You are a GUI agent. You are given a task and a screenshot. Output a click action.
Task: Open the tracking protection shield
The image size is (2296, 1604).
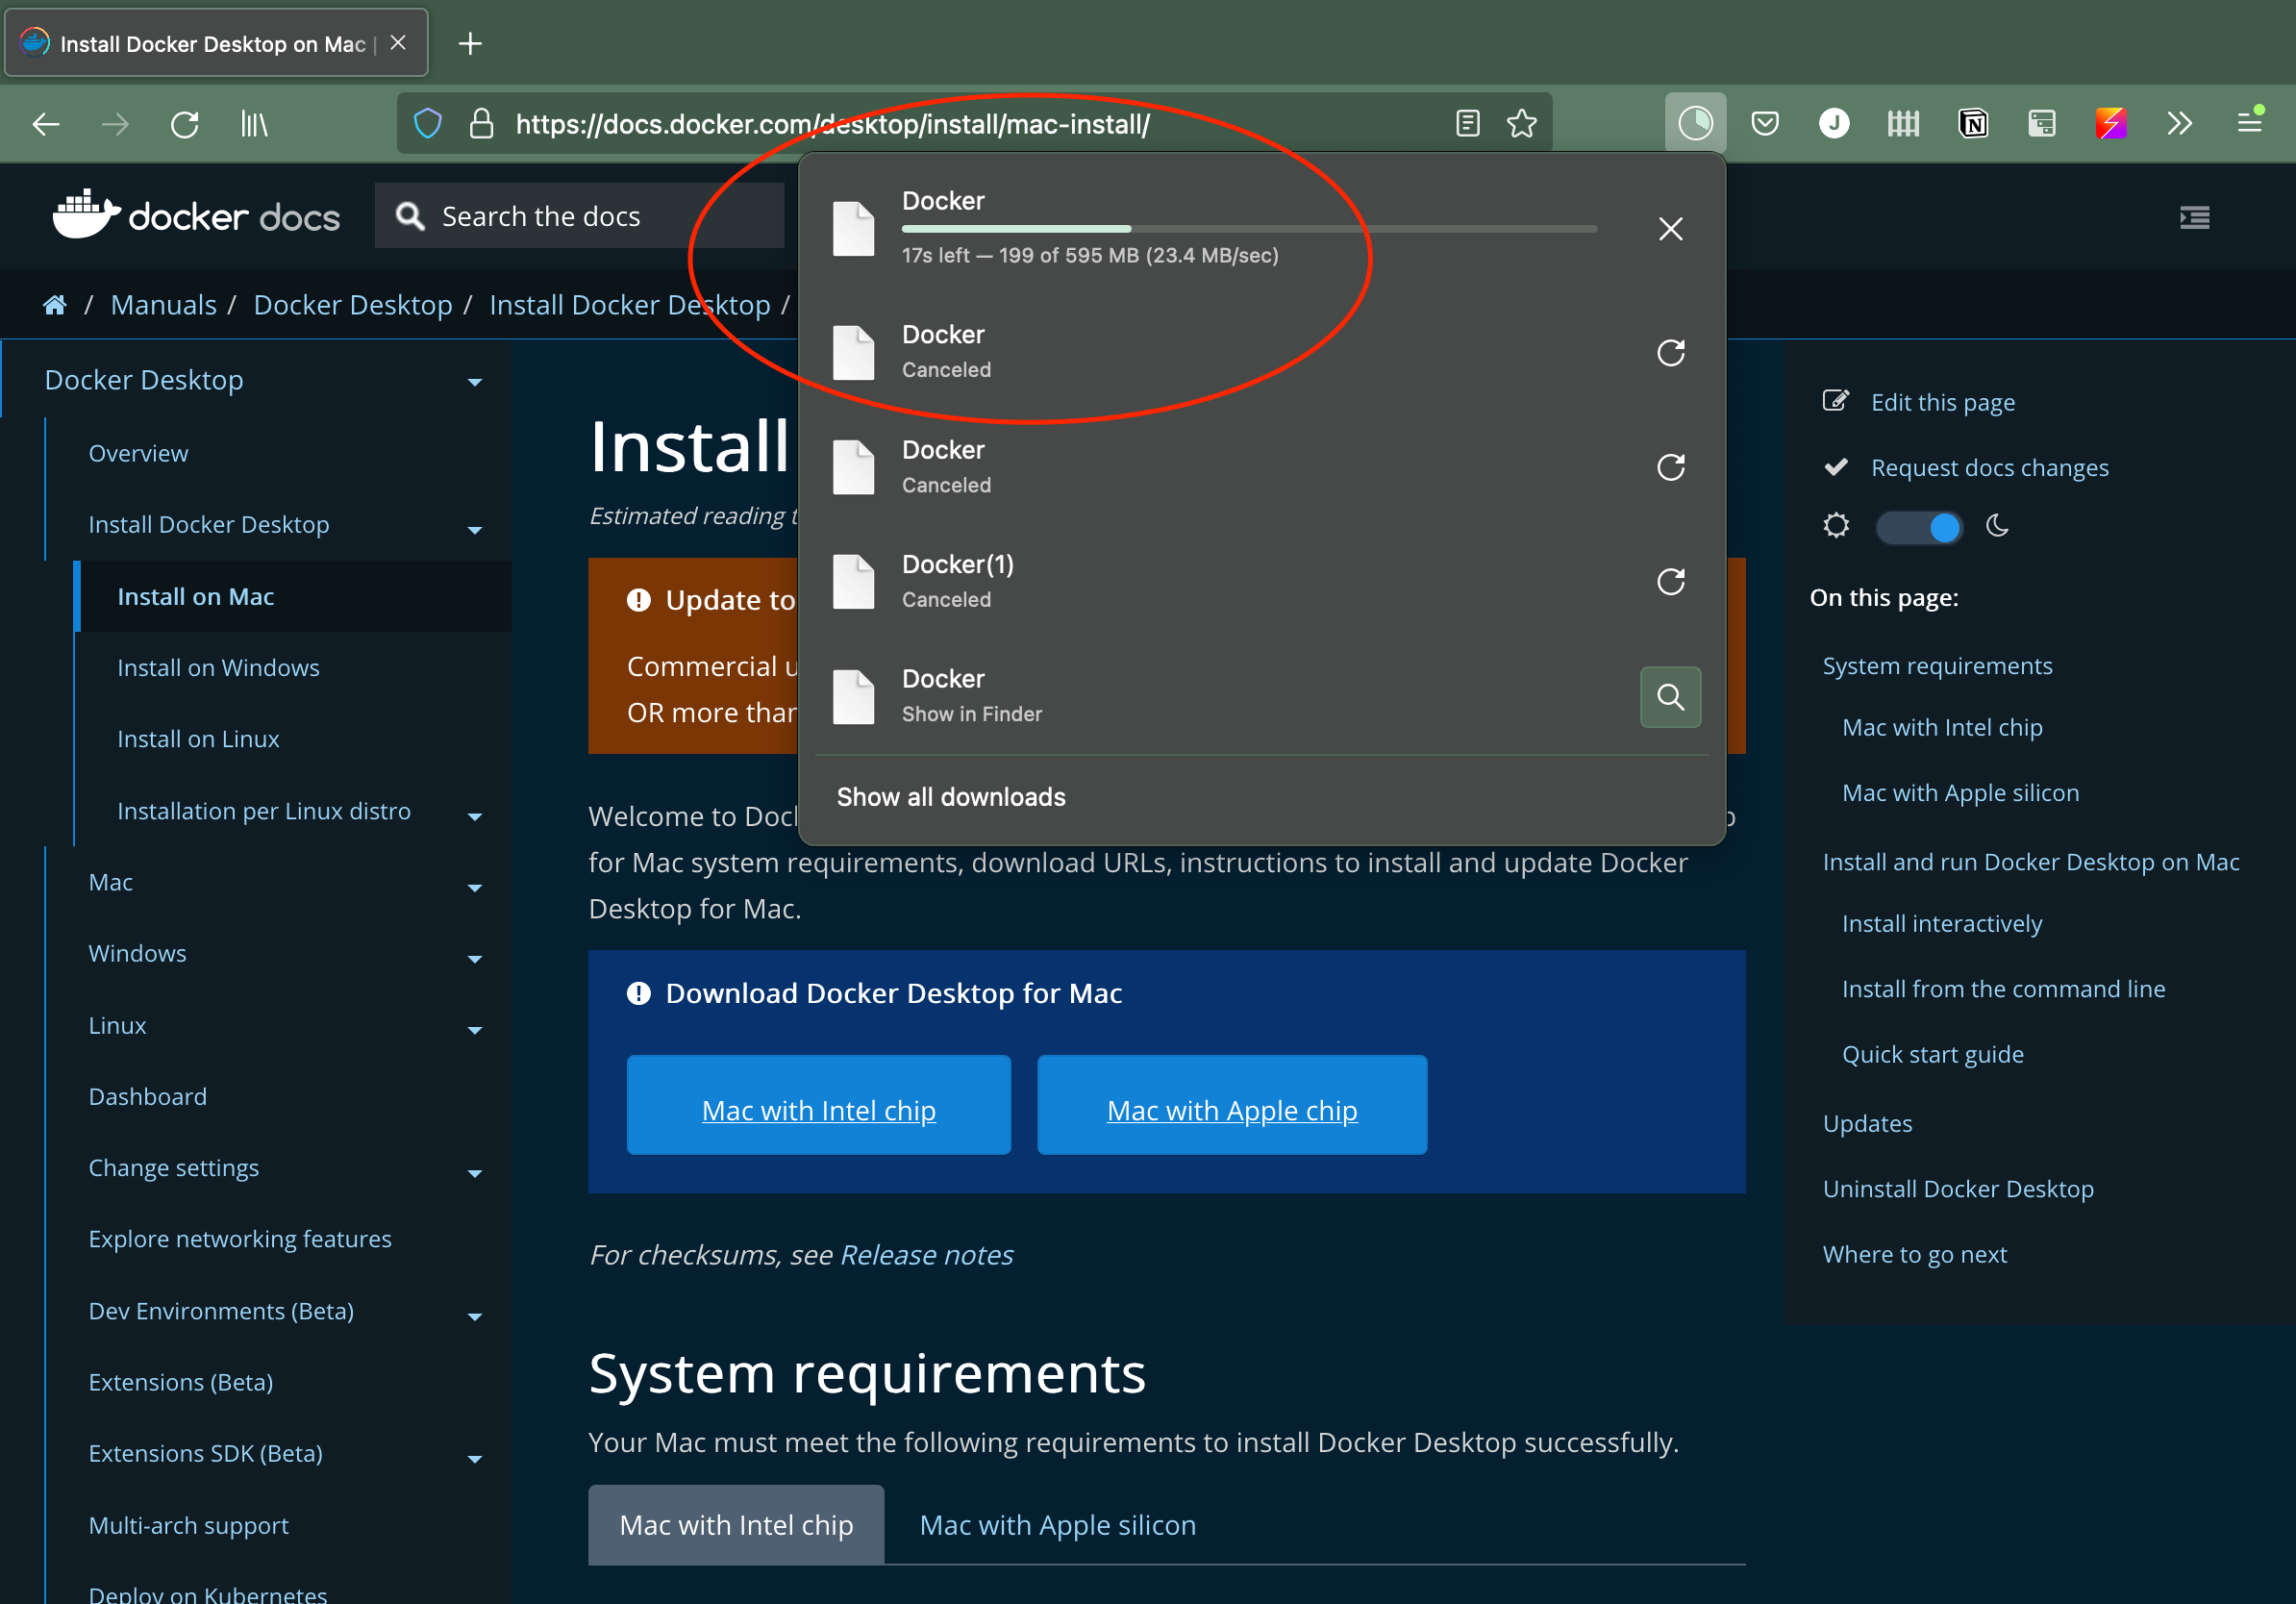[x=427, y=122]
